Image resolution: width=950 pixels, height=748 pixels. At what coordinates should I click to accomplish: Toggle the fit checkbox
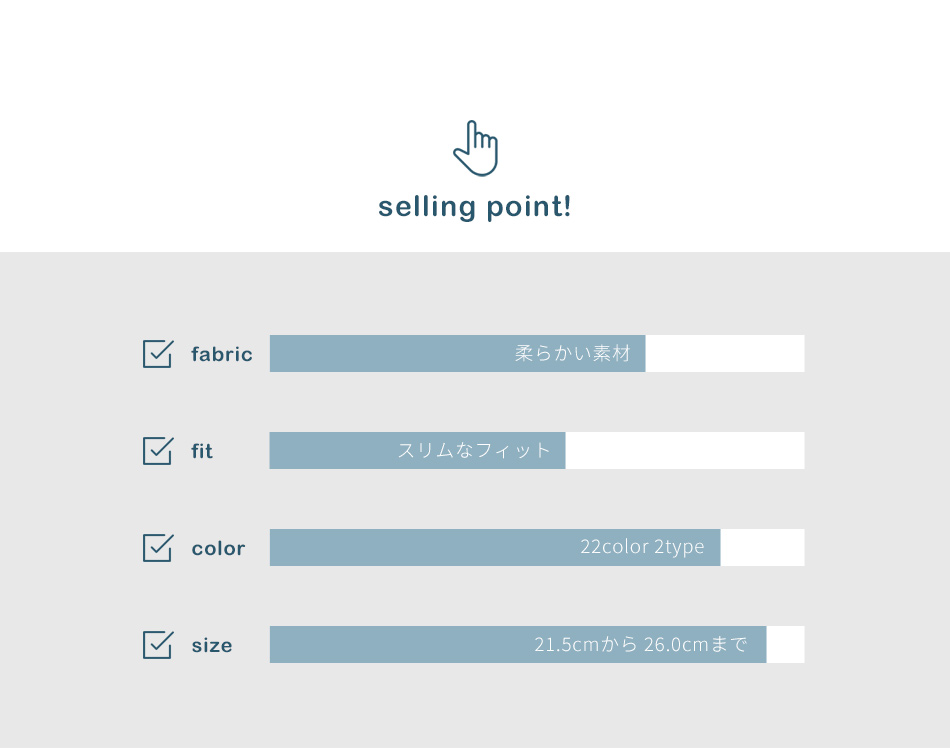[x=158, y=451]
